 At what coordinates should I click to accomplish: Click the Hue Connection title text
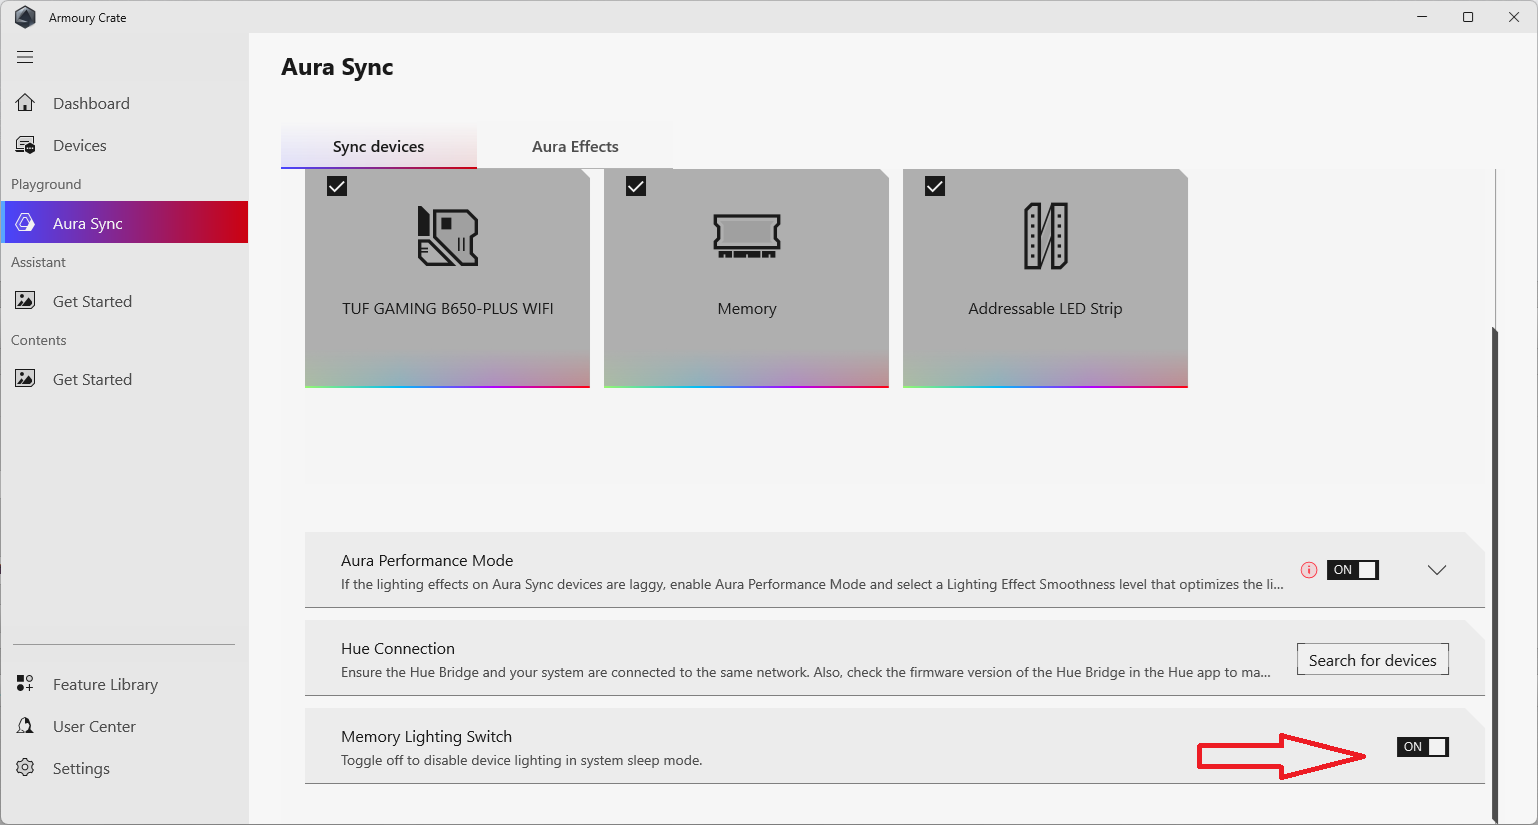pos(398,649)
